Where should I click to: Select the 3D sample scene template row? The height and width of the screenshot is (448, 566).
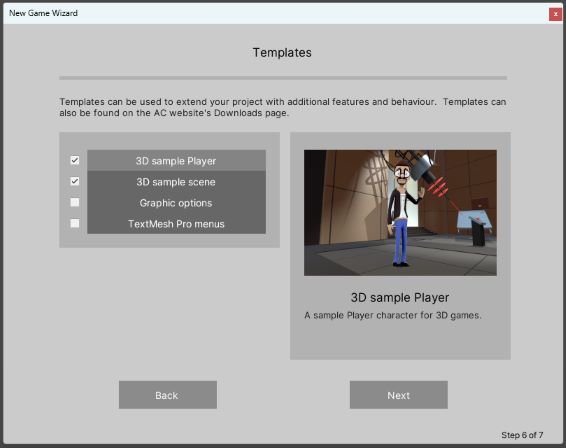coord(176,182)
